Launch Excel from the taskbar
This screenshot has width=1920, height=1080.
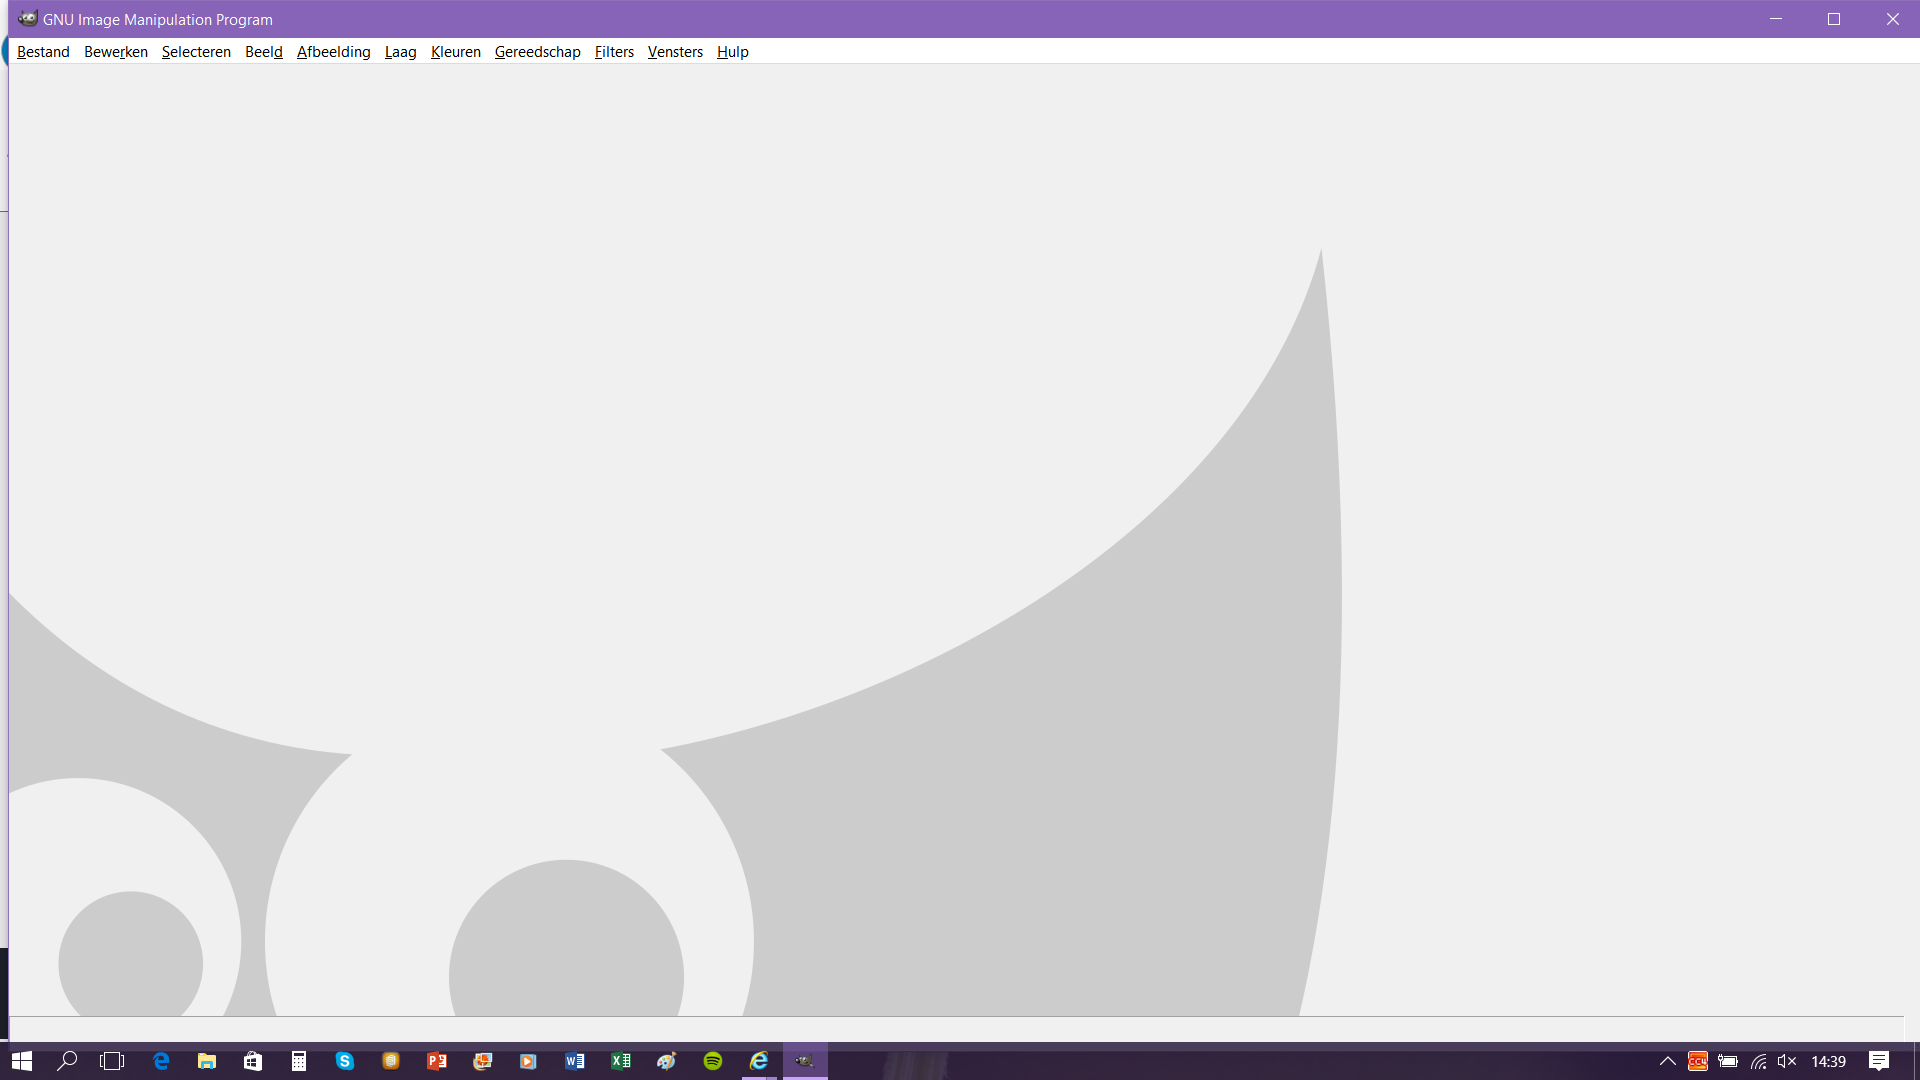tap(621, 1061)
